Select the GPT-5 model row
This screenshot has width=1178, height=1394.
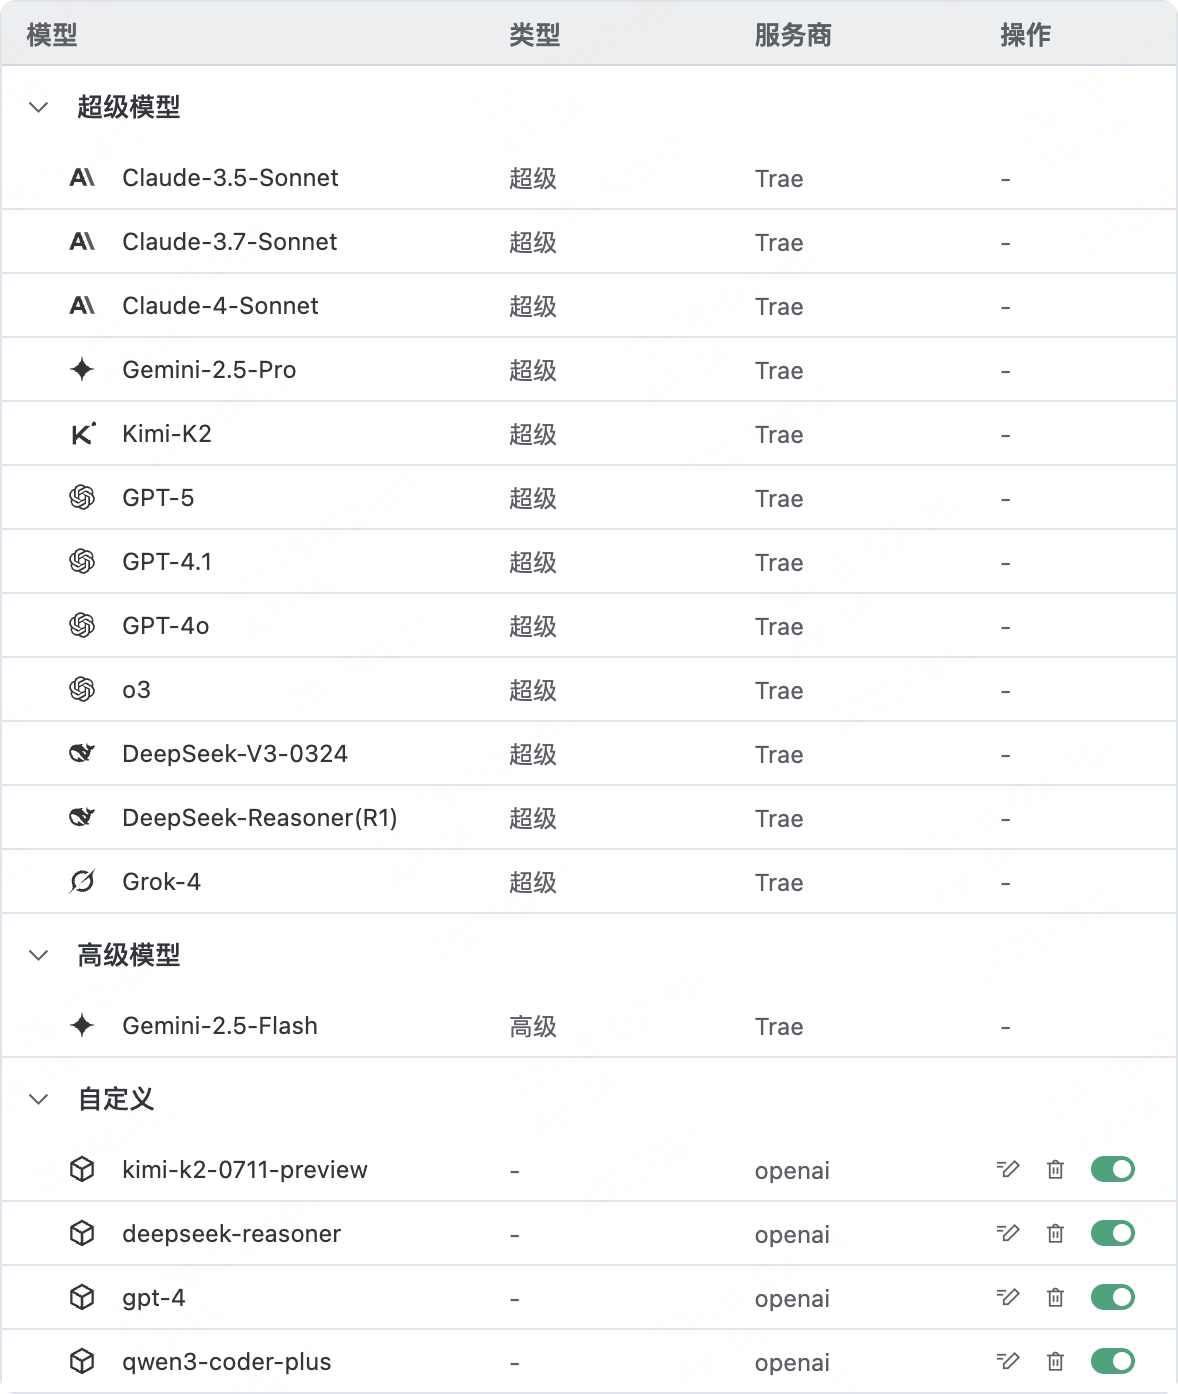point(589,497)
